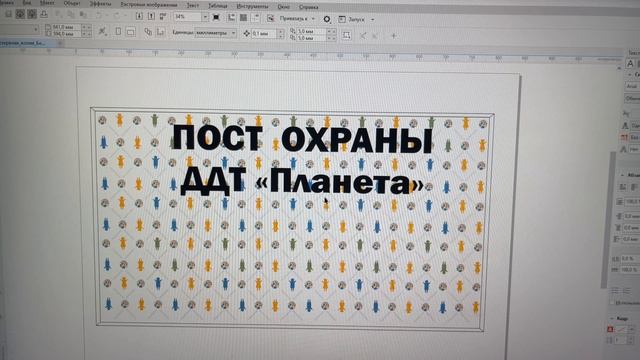Click the nudge distance field 0,1 мм
The height and width of the screenshot is (360, 640).
click(264, 33)
